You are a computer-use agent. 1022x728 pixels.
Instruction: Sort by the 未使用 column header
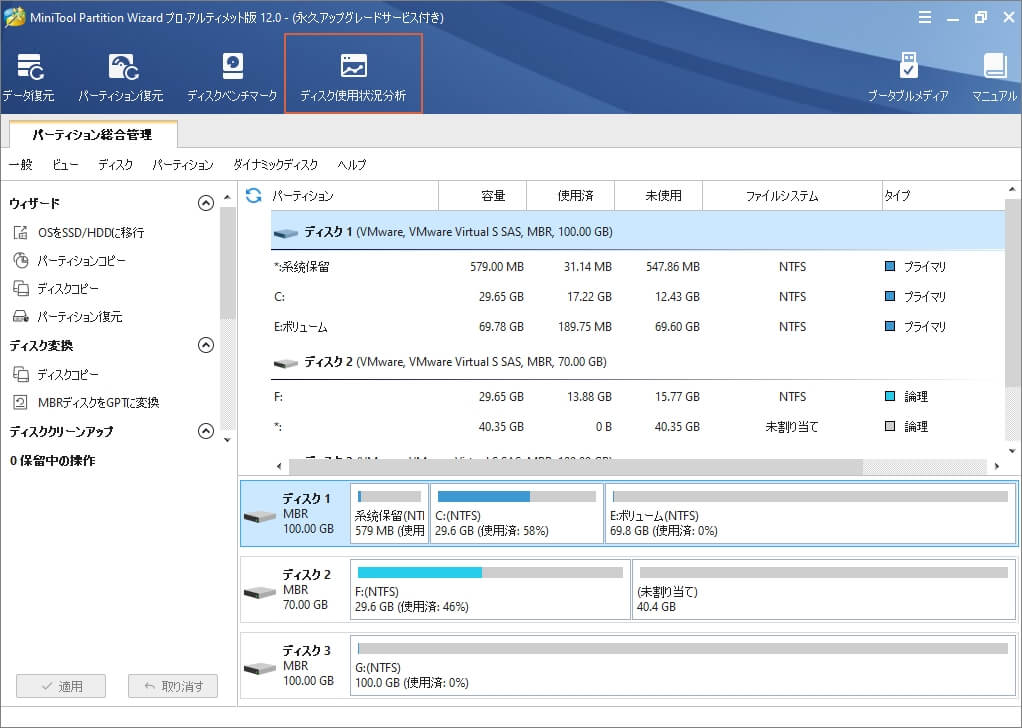click(x=658, y=196)
